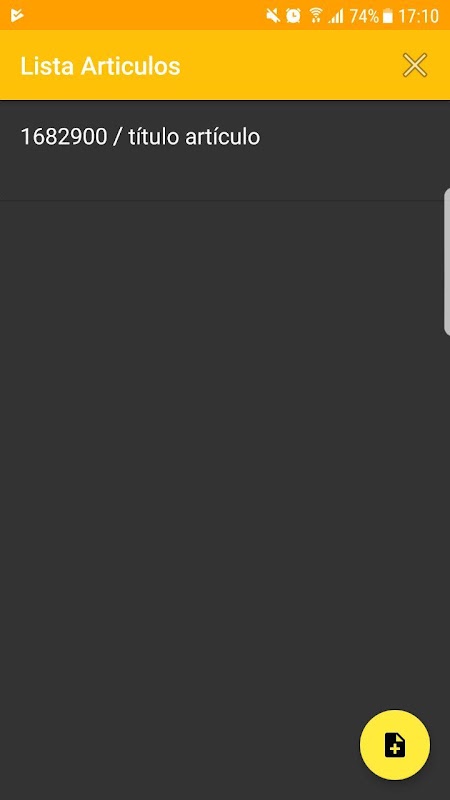
Task: Select the título artículo text
Action: (194, 137)
